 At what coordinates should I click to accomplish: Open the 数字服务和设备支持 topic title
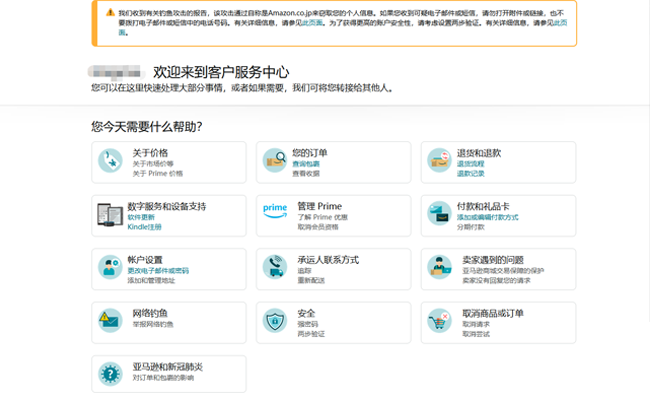point(167,207)
